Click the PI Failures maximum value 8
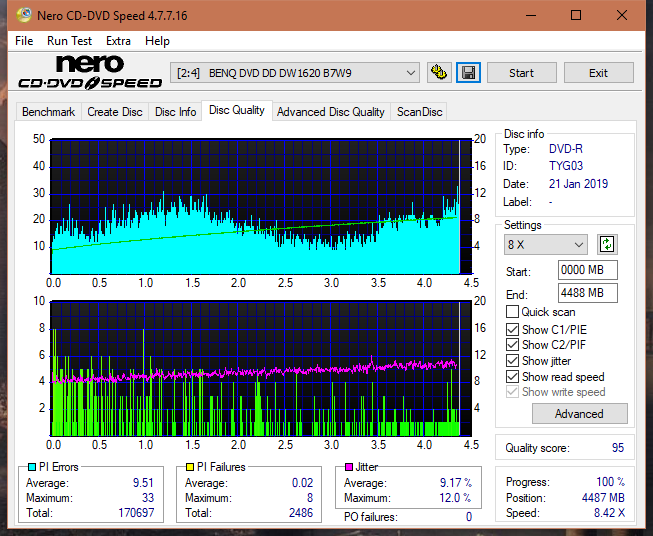The width and height of the screenshot is (653, 536). [x=310, y=497]
